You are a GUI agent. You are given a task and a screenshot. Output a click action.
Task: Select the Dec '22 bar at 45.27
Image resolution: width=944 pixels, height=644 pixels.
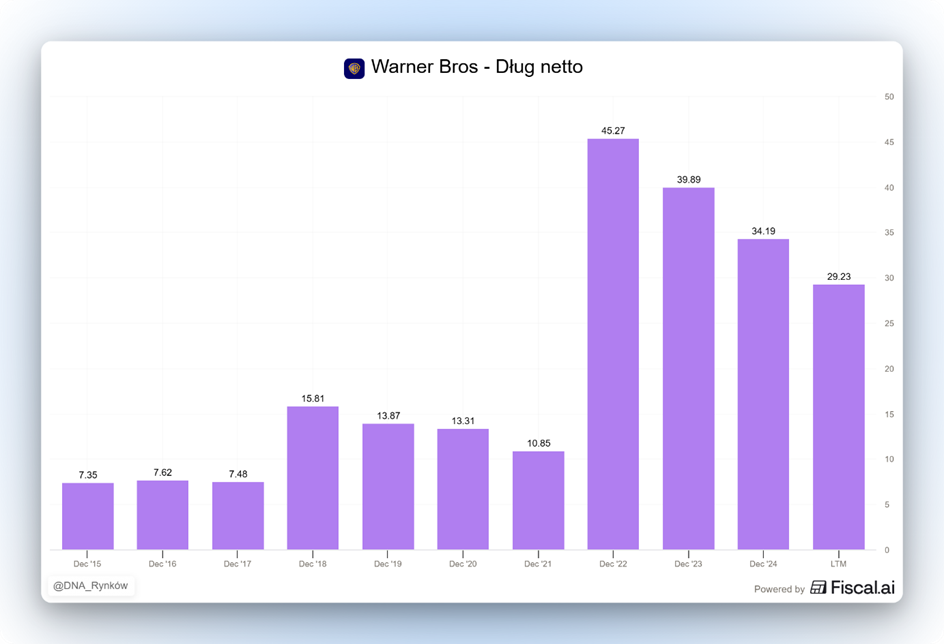613,344
